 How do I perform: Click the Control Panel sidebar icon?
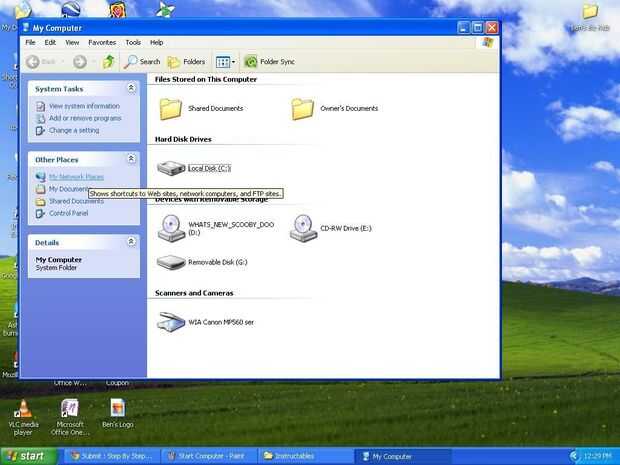40,214
